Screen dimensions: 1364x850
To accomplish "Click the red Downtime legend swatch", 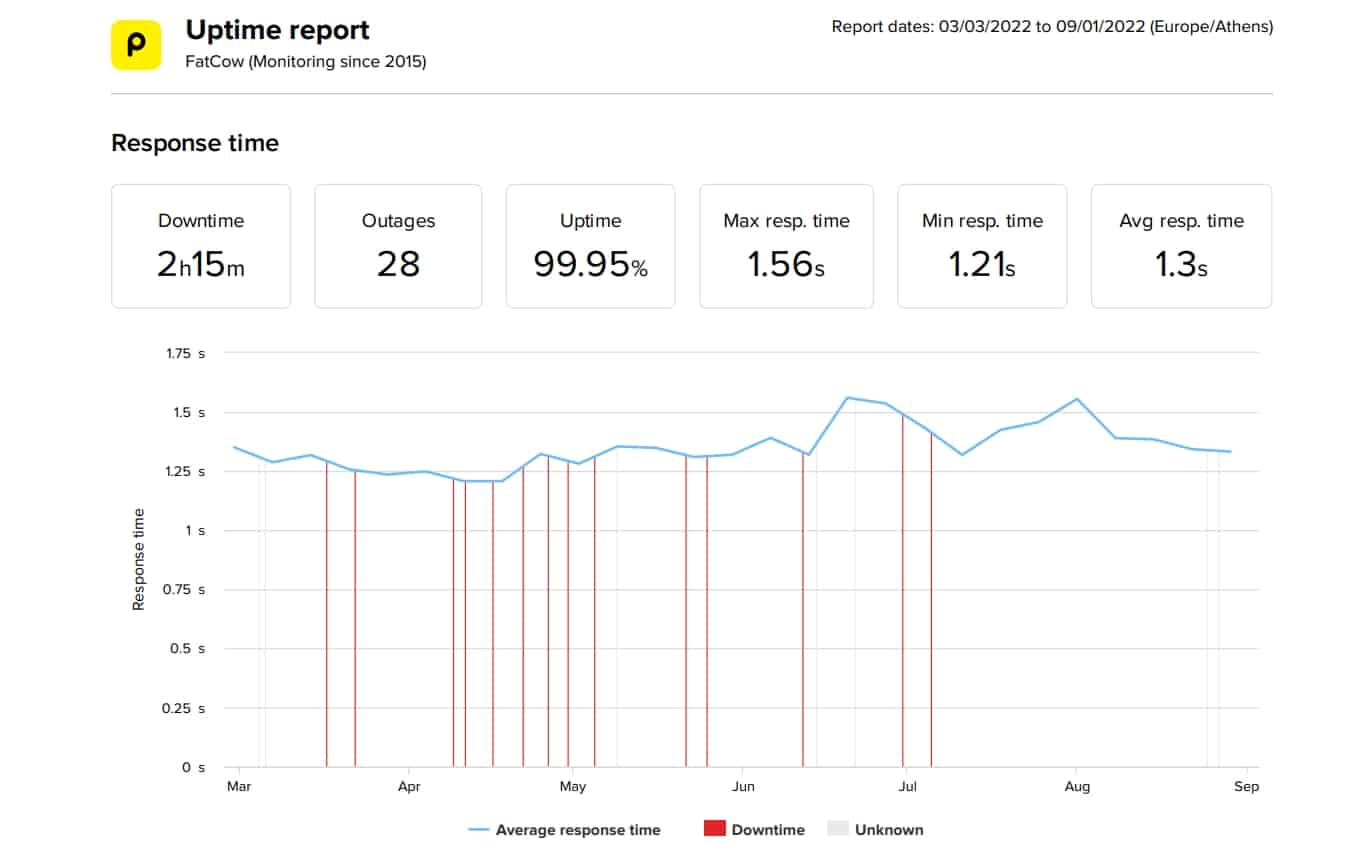I will click(714, 829).
